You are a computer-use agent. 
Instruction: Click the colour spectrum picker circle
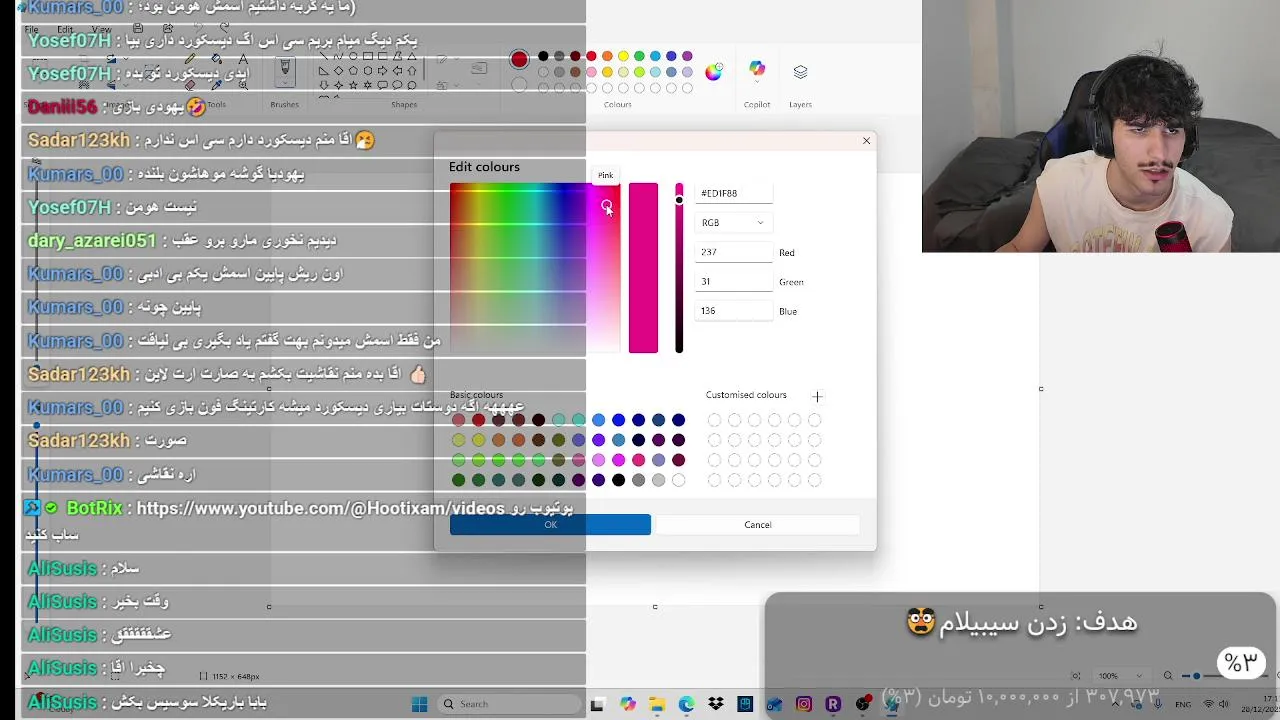click(606, 205)
